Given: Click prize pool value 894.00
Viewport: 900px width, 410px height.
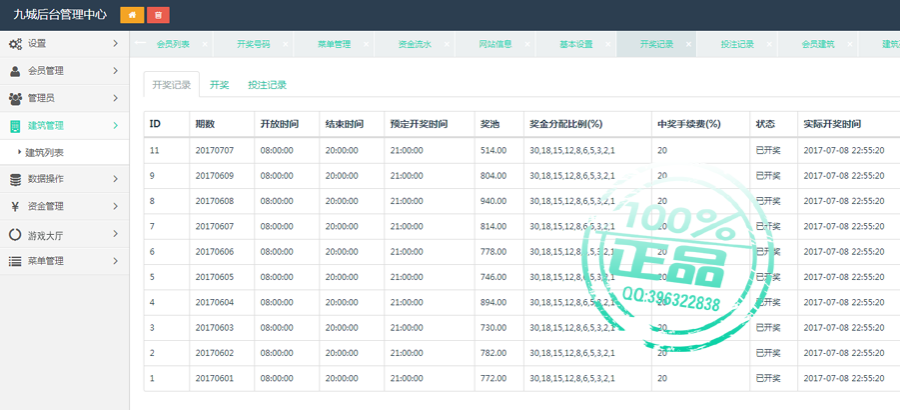Looking at the screenshot, I should 494,302.
